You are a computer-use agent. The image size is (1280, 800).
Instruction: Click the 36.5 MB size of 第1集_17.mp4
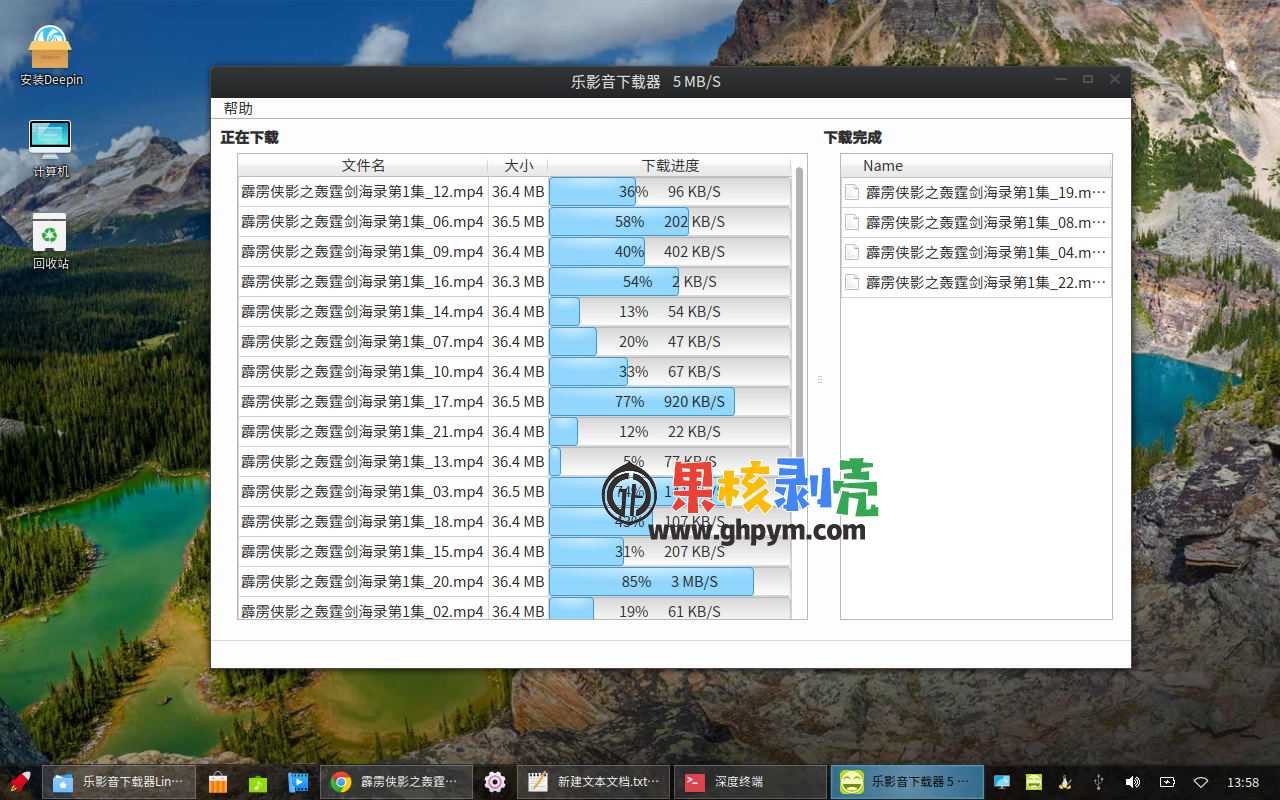coord(518,402)
